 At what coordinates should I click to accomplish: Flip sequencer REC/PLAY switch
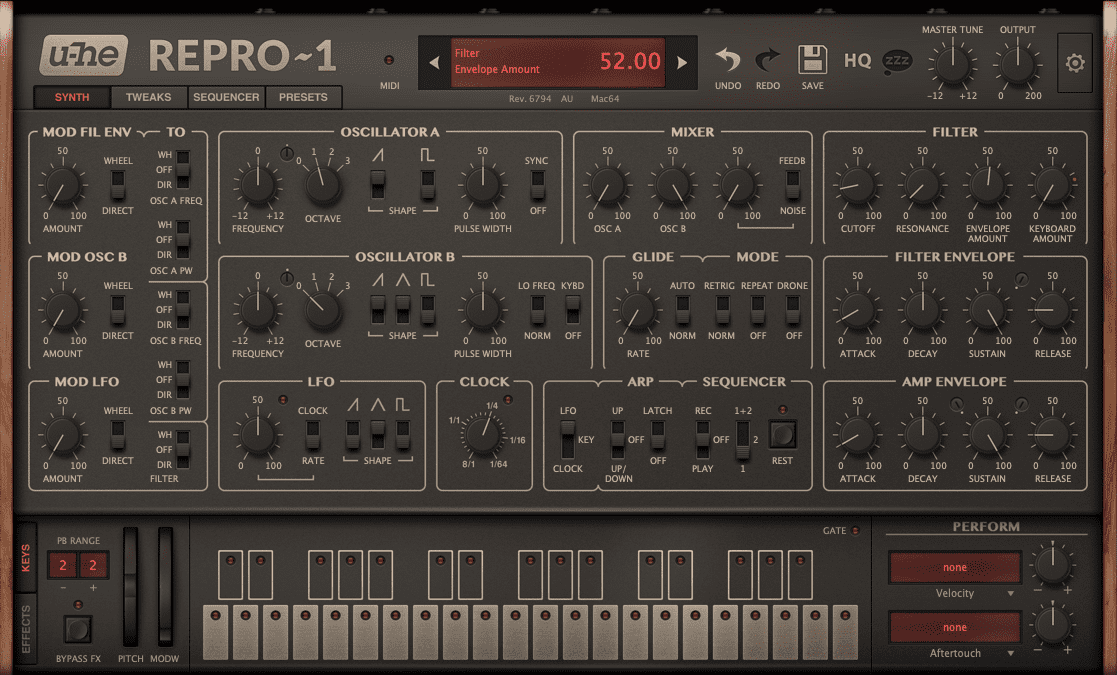[702, 439]
